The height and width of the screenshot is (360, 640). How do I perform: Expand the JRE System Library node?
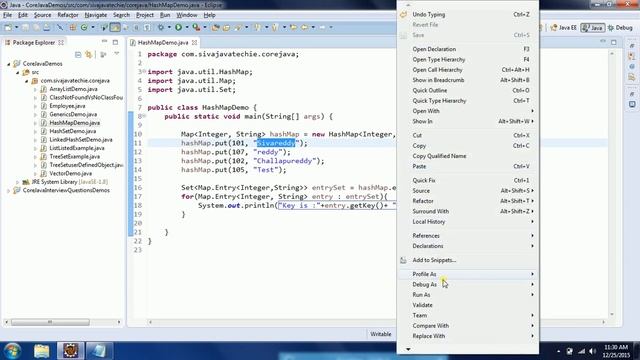18,182
